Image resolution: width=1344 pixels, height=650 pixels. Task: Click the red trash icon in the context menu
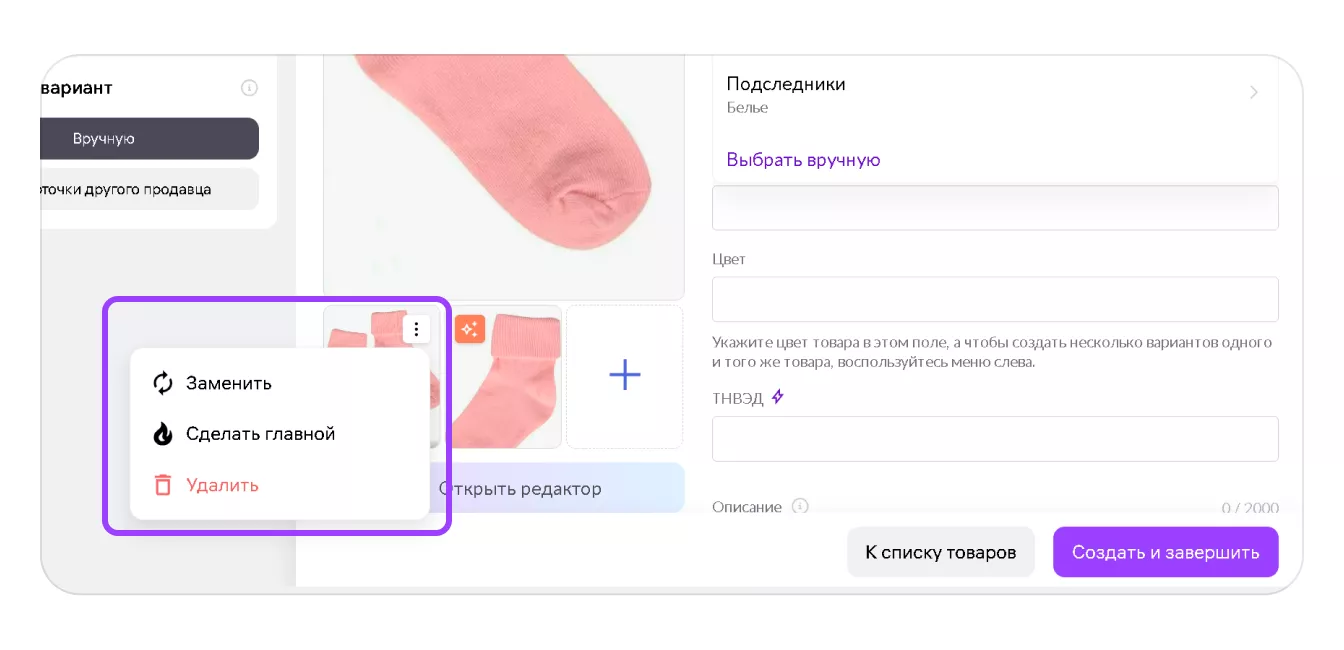(x=163, y=485)
